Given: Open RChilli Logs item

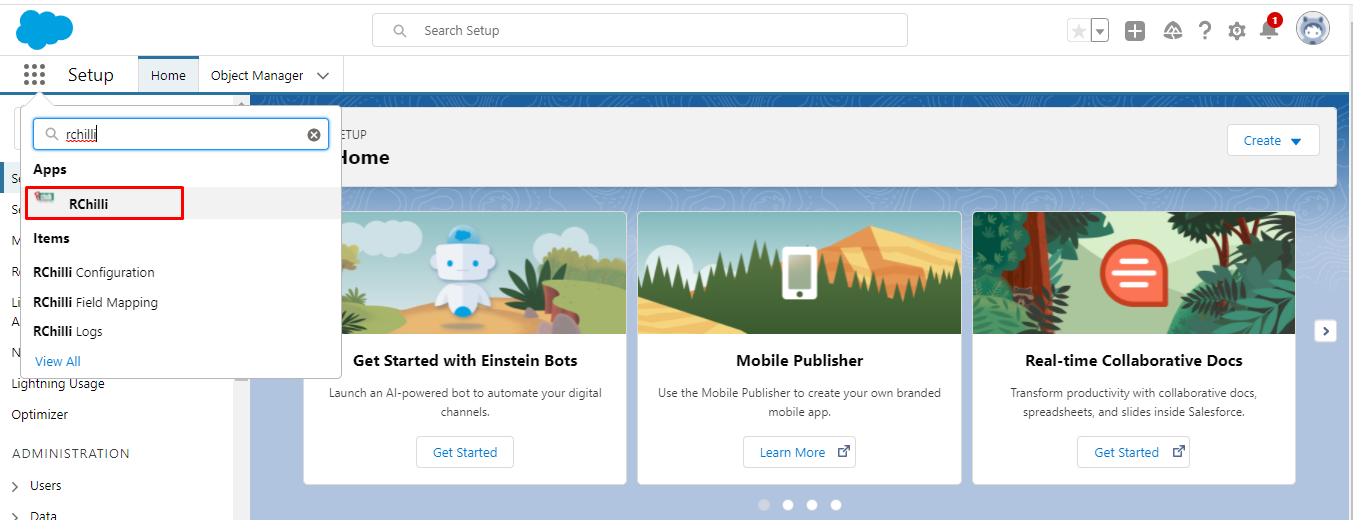Looking at the screenshot, I should [x=68, y=331].
